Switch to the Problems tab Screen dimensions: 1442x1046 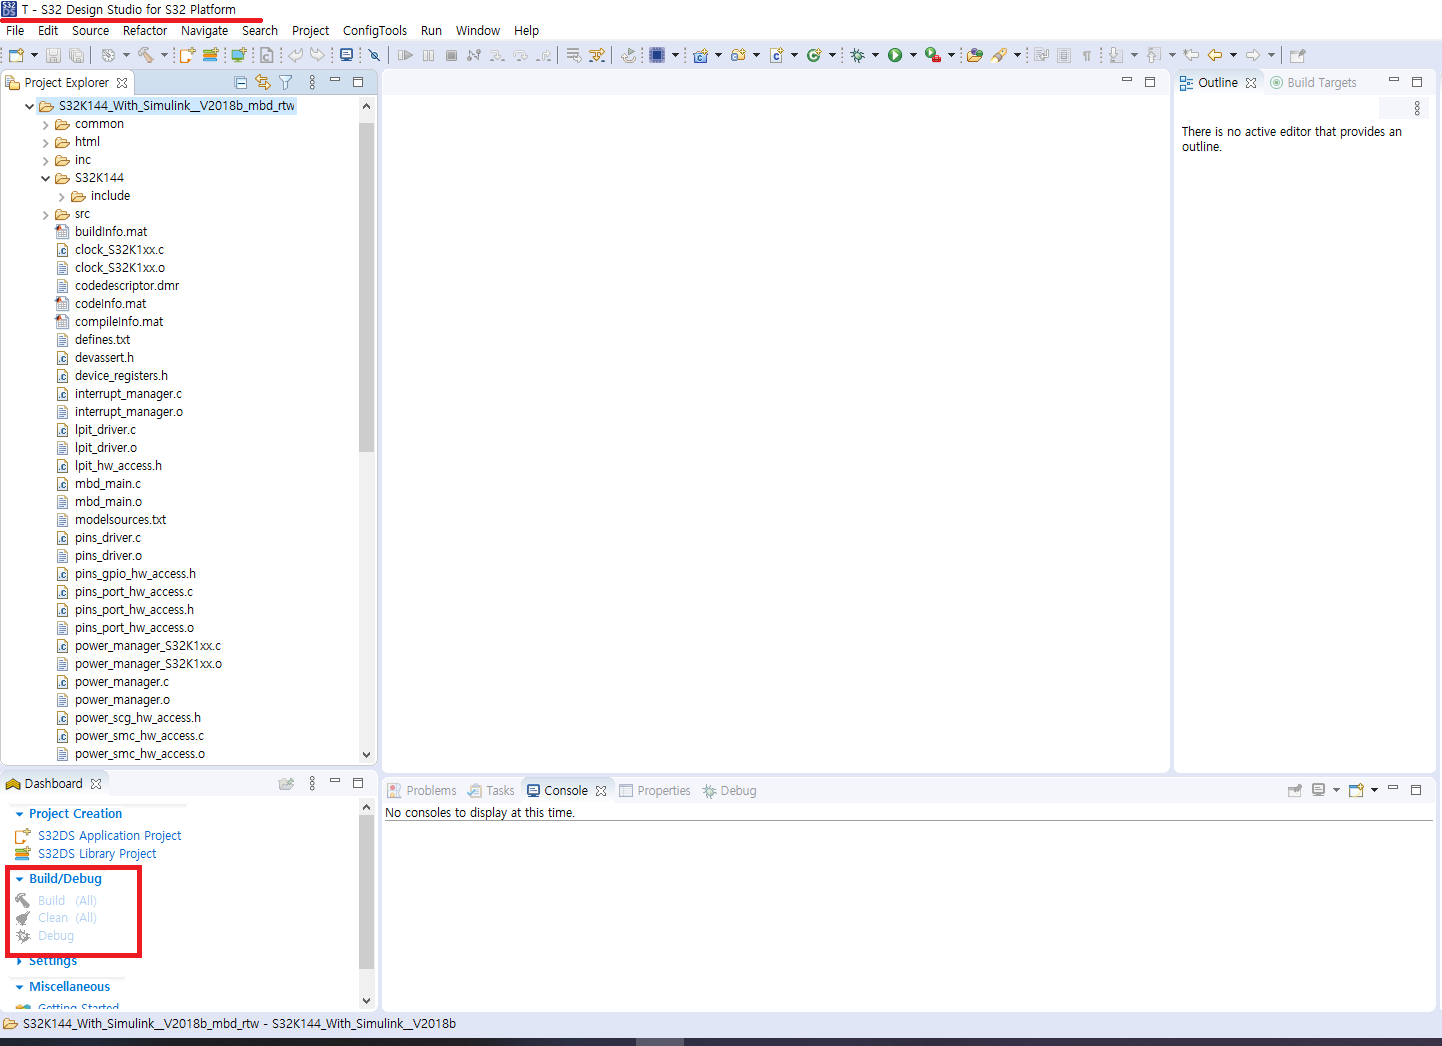click(421, 790)
